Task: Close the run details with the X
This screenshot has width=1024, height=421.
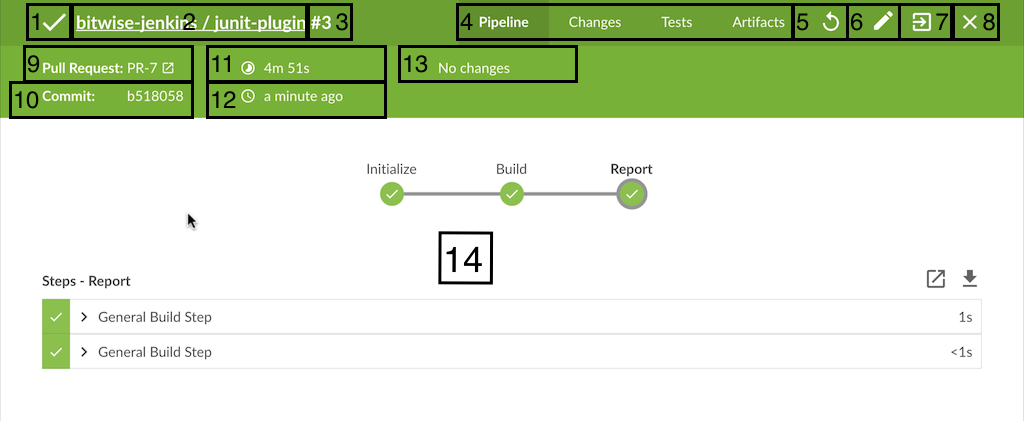Action: click(969, 22)
